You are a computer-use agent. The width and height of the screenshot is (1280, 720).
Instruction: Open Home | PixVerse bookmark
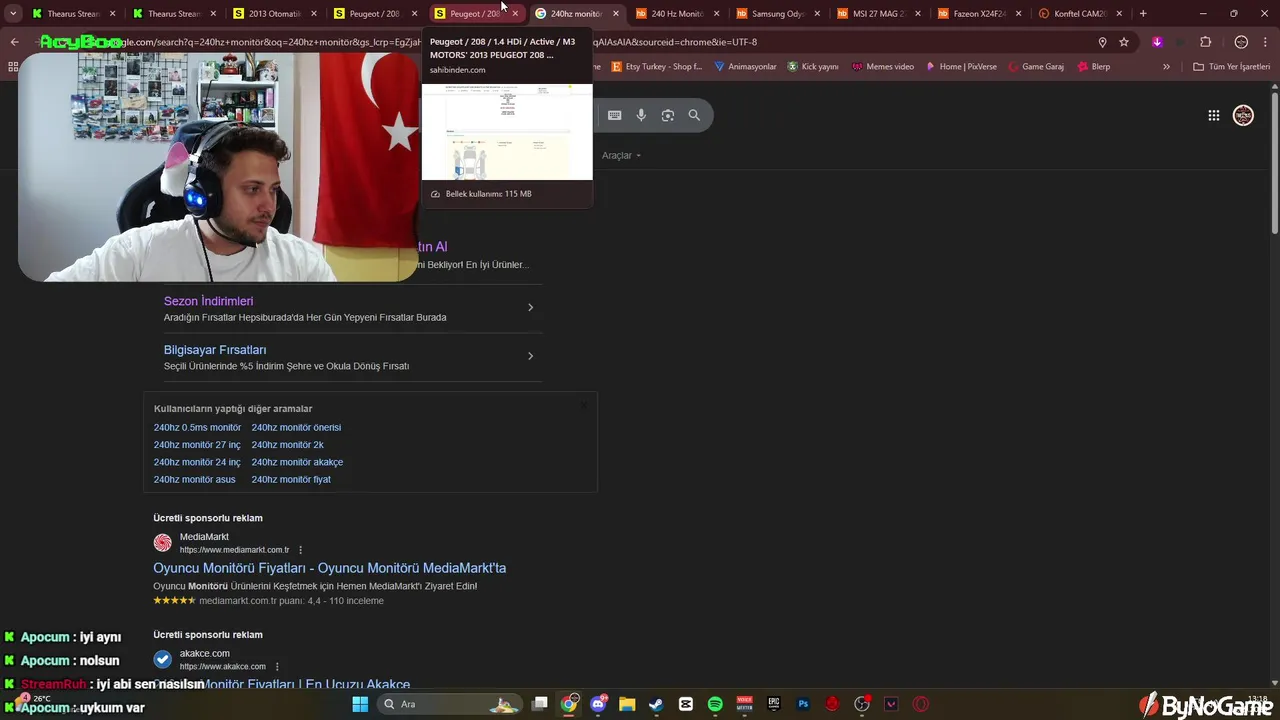961,67
